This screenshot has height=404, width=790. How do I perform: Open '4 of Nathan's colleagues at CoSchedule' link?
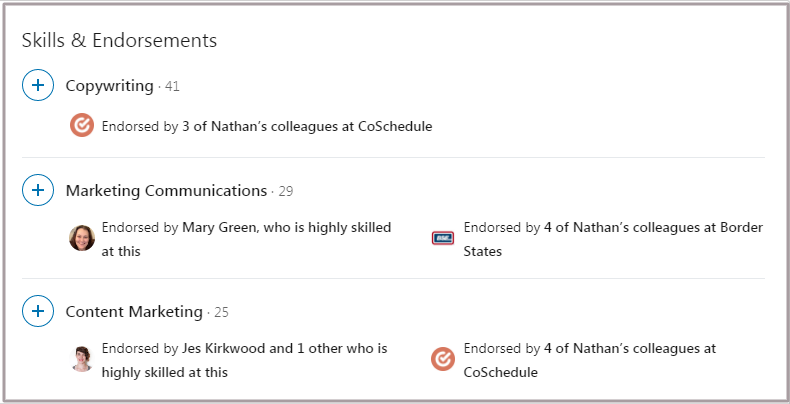pos(589,360)
